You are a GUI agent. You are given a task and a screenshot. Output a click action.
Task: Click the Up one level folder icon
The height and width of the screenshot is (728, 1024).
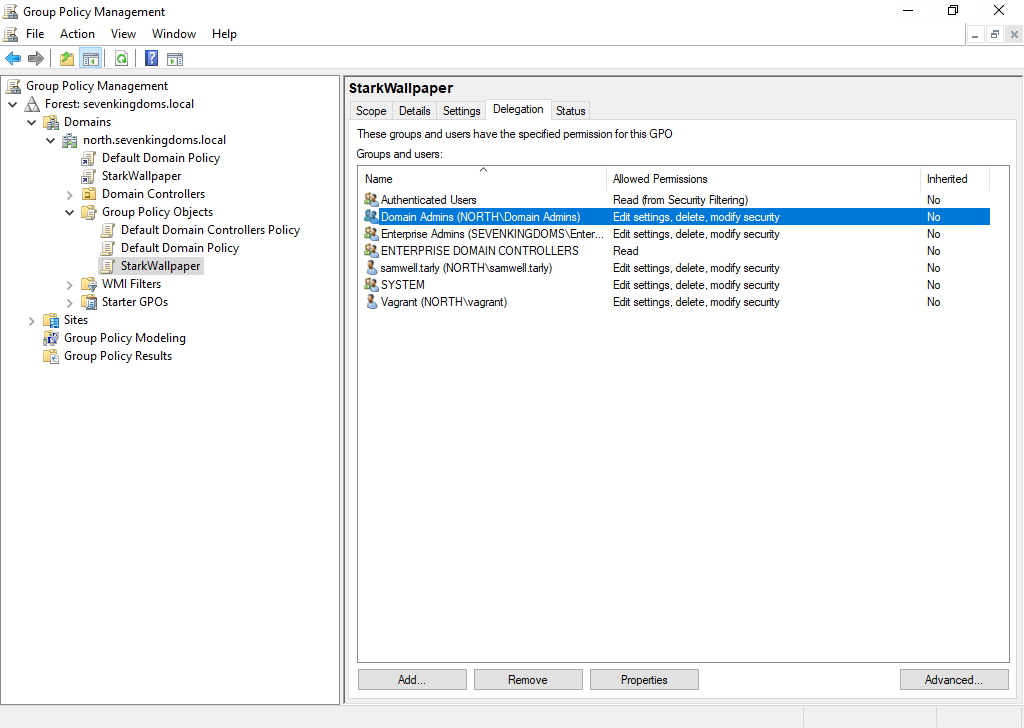(x=67, y=58)
